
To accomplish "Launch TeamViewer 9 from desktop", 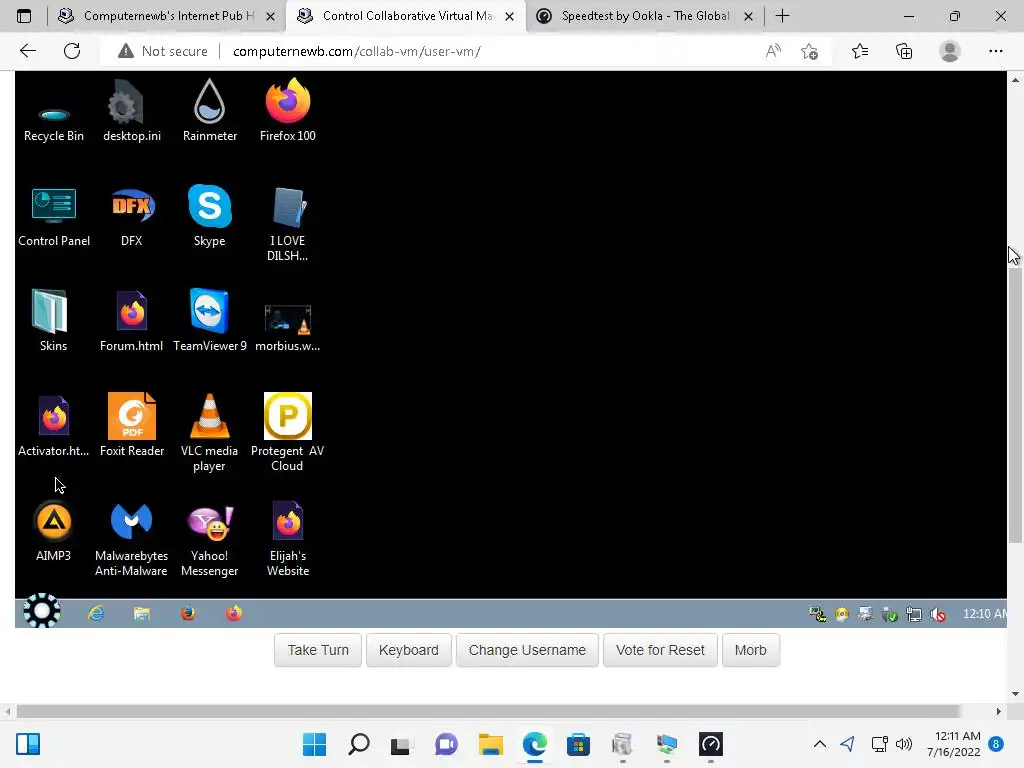I will point(210,321).
